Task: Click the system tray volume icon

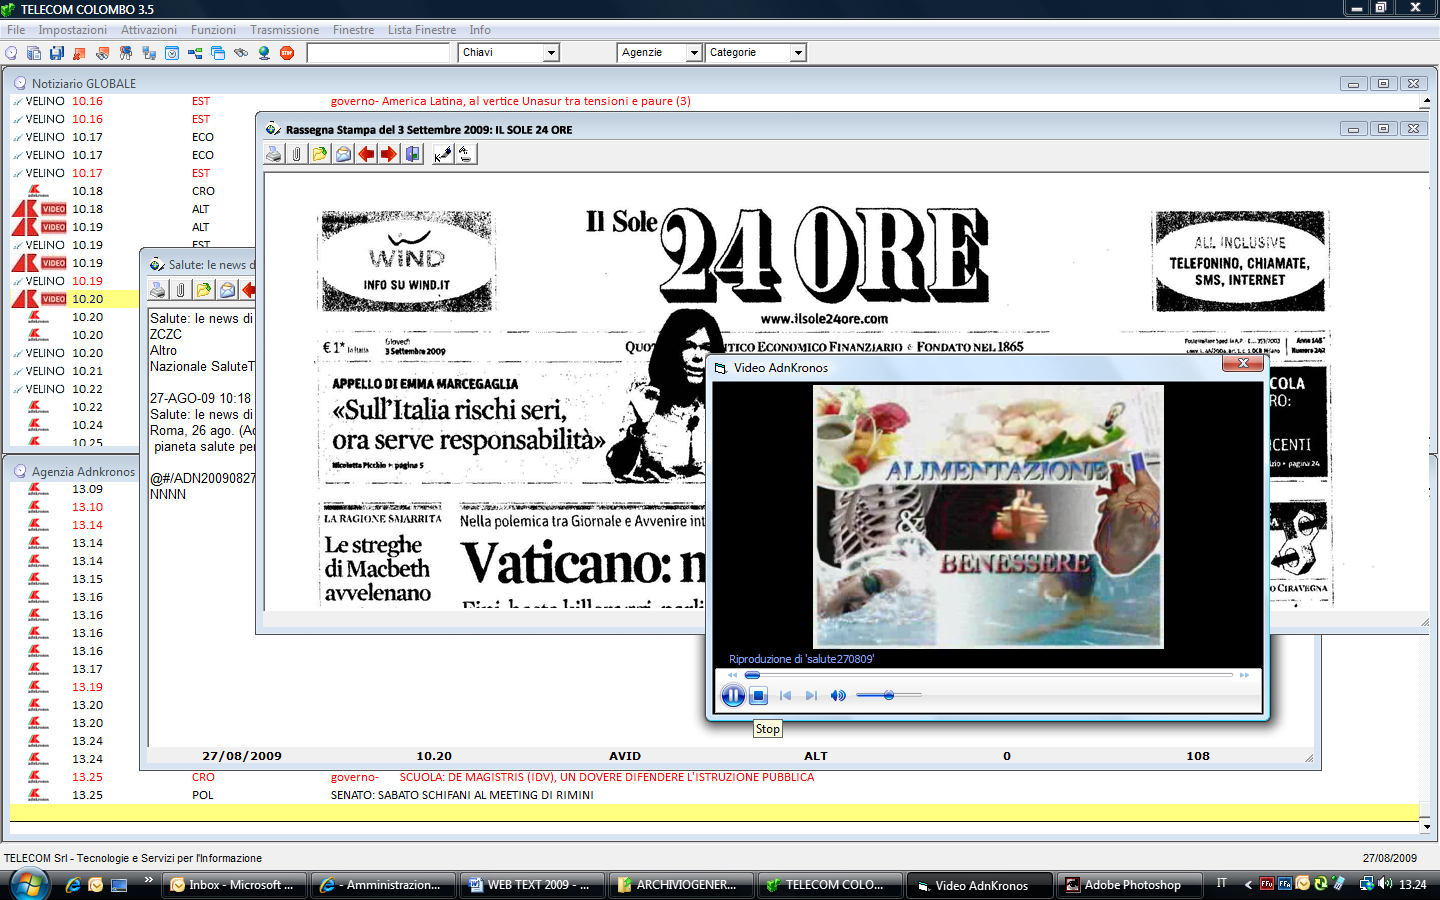Action: [x=1385, y=884]
